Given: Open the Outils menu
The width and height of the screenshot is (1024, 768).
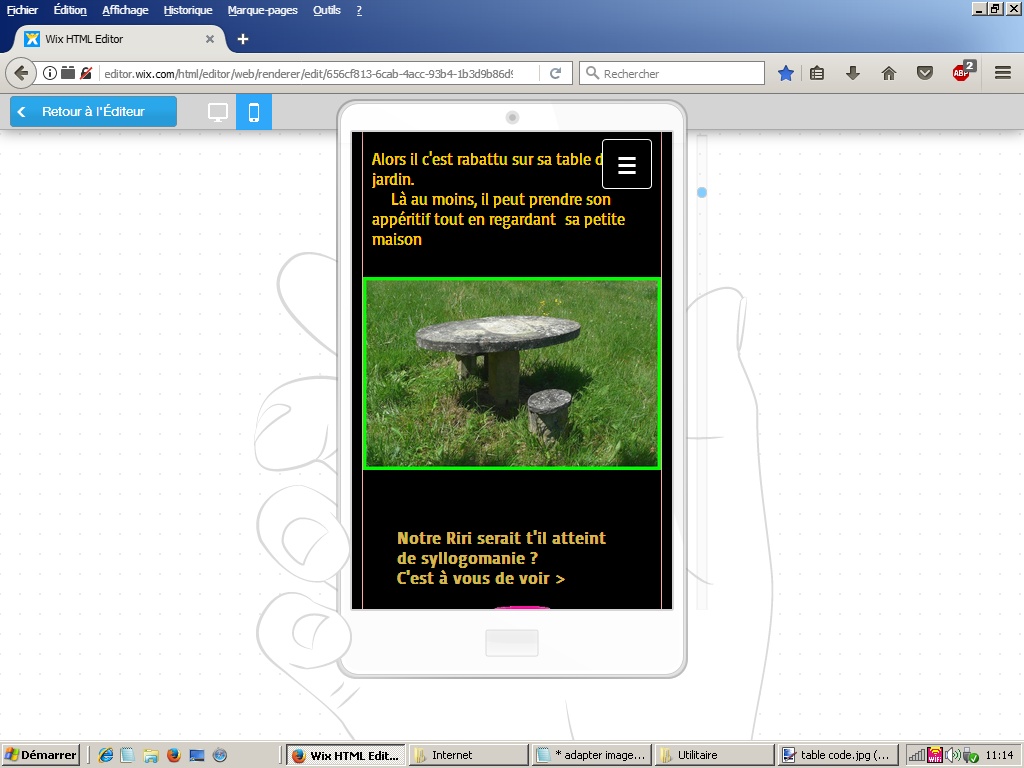Looking at the screenshot, I should coord(327,10).
